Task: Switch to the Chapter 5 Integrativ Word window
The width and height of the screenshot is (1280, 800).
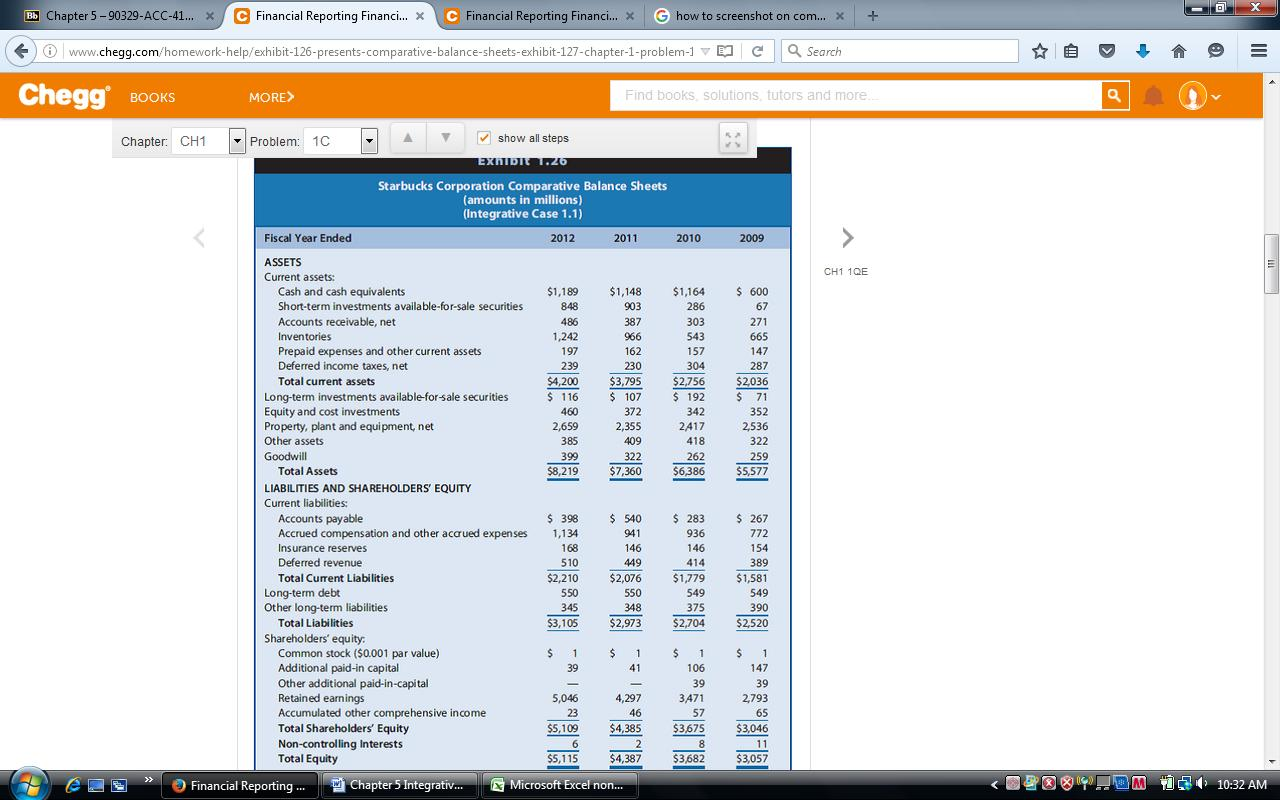Action: tap(400, 785)
